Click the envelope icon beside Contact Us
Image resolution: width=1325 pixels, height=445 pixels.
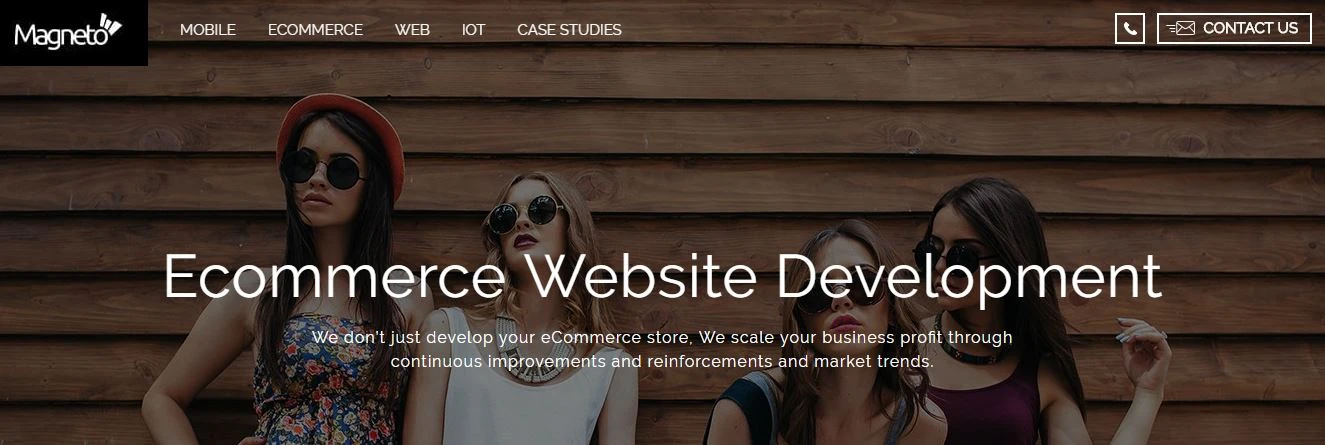(x=1181, y=29)
